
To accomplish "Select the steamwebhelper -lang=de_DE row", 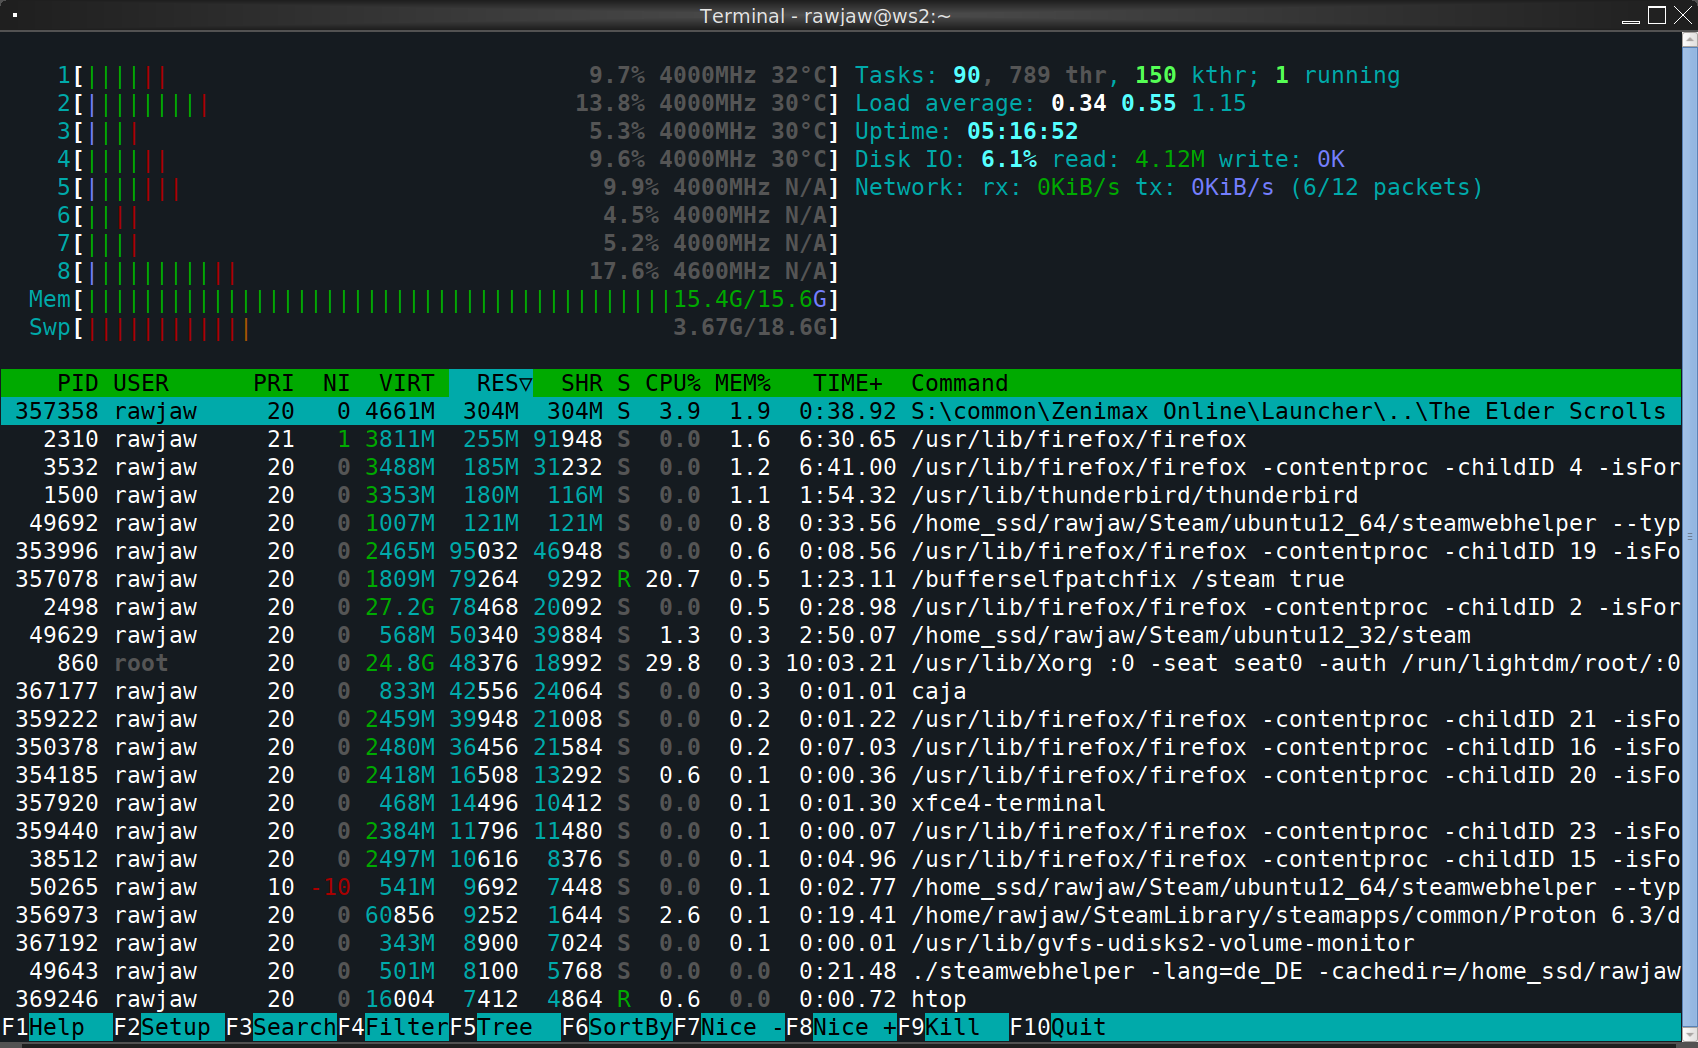I will [841, 971].
